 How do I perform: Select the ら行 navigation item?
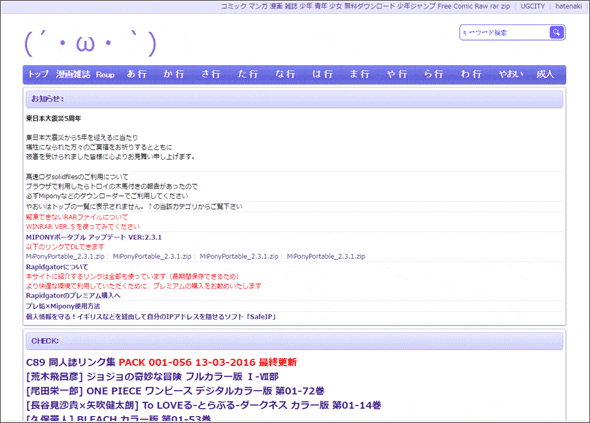coord(434,74)
